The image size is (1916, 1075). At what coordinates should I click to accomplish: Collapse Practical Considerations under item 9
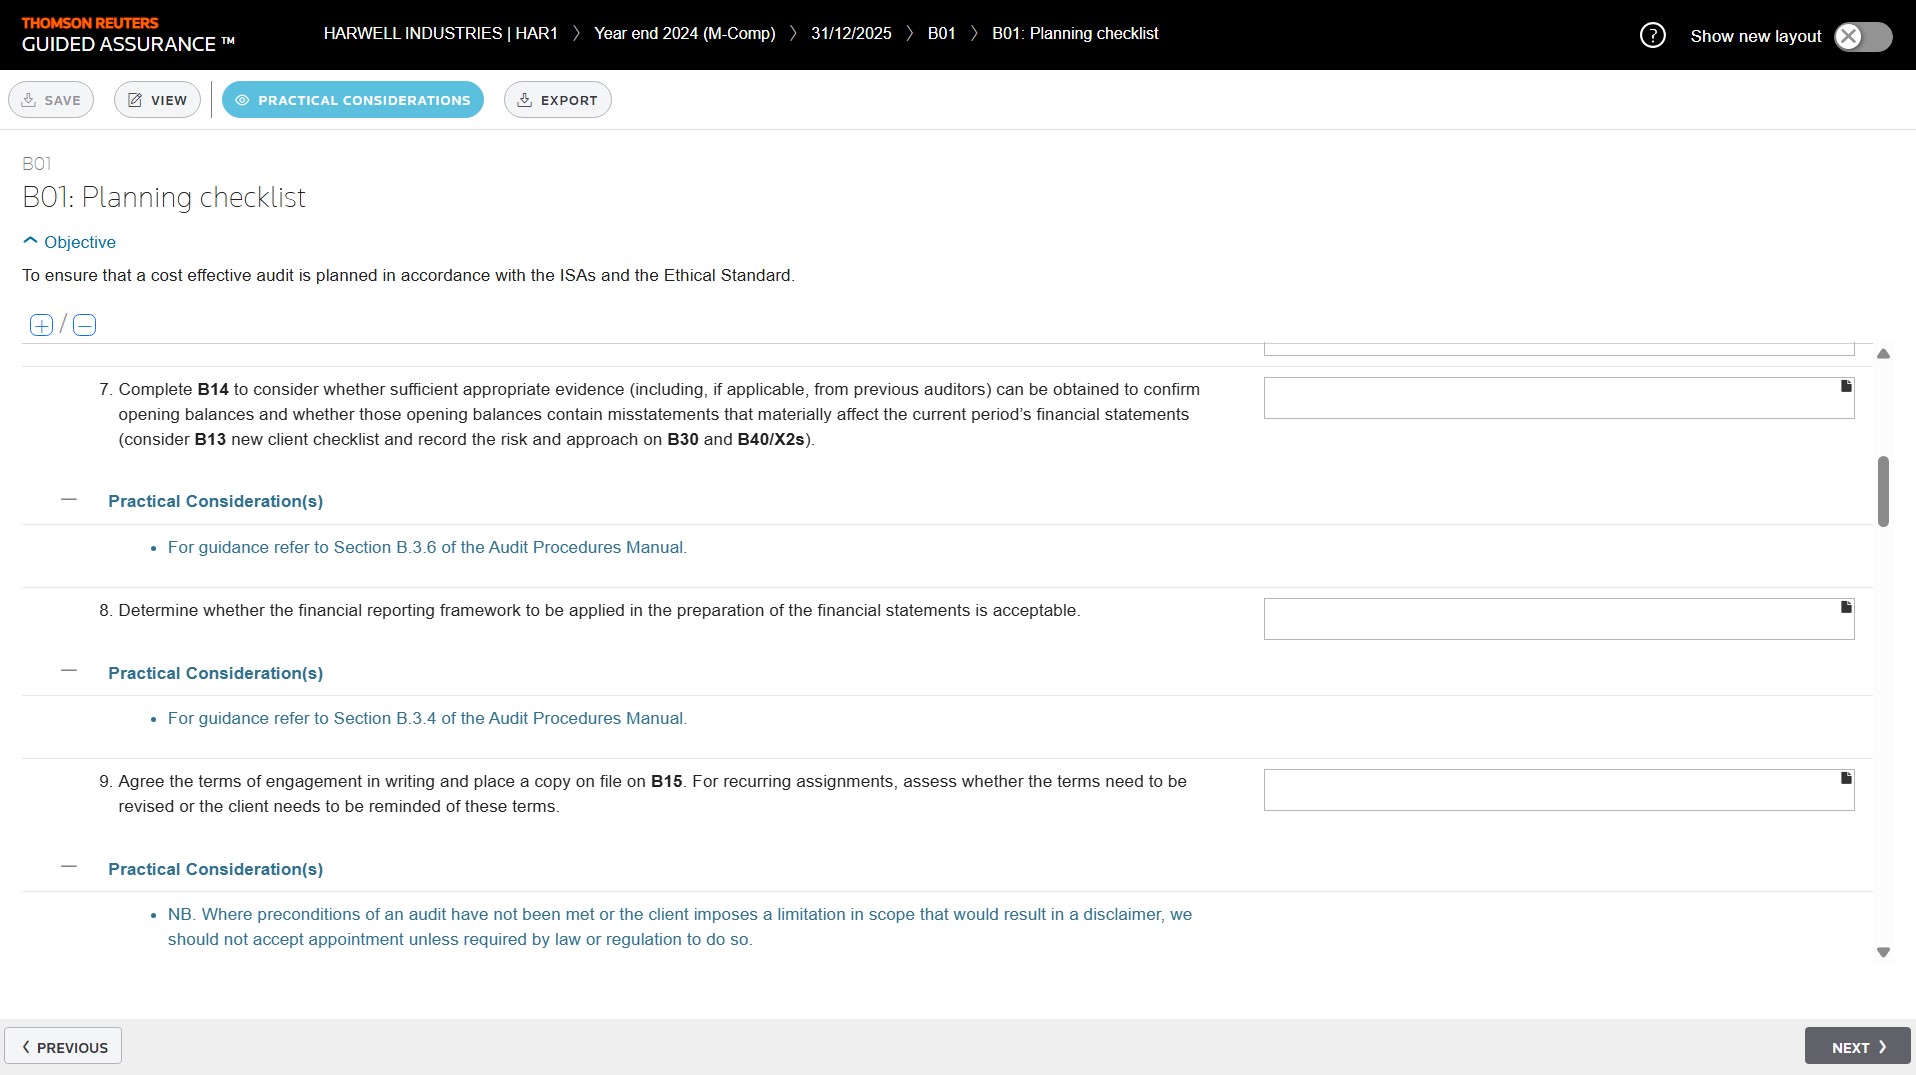click(x=69, y=868)
